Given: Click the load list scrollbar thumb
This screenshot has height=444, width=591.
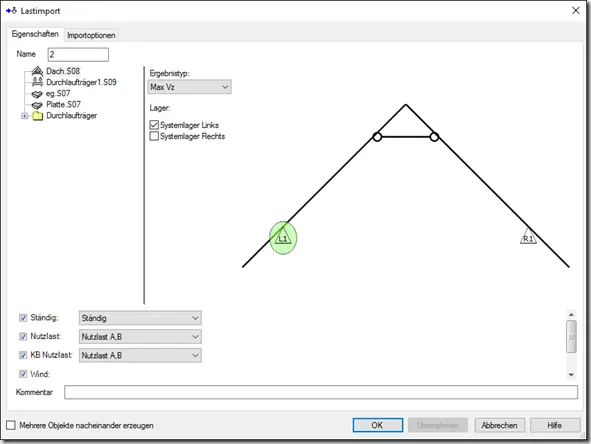Looking at the screenshot, I should coord(571,337).
